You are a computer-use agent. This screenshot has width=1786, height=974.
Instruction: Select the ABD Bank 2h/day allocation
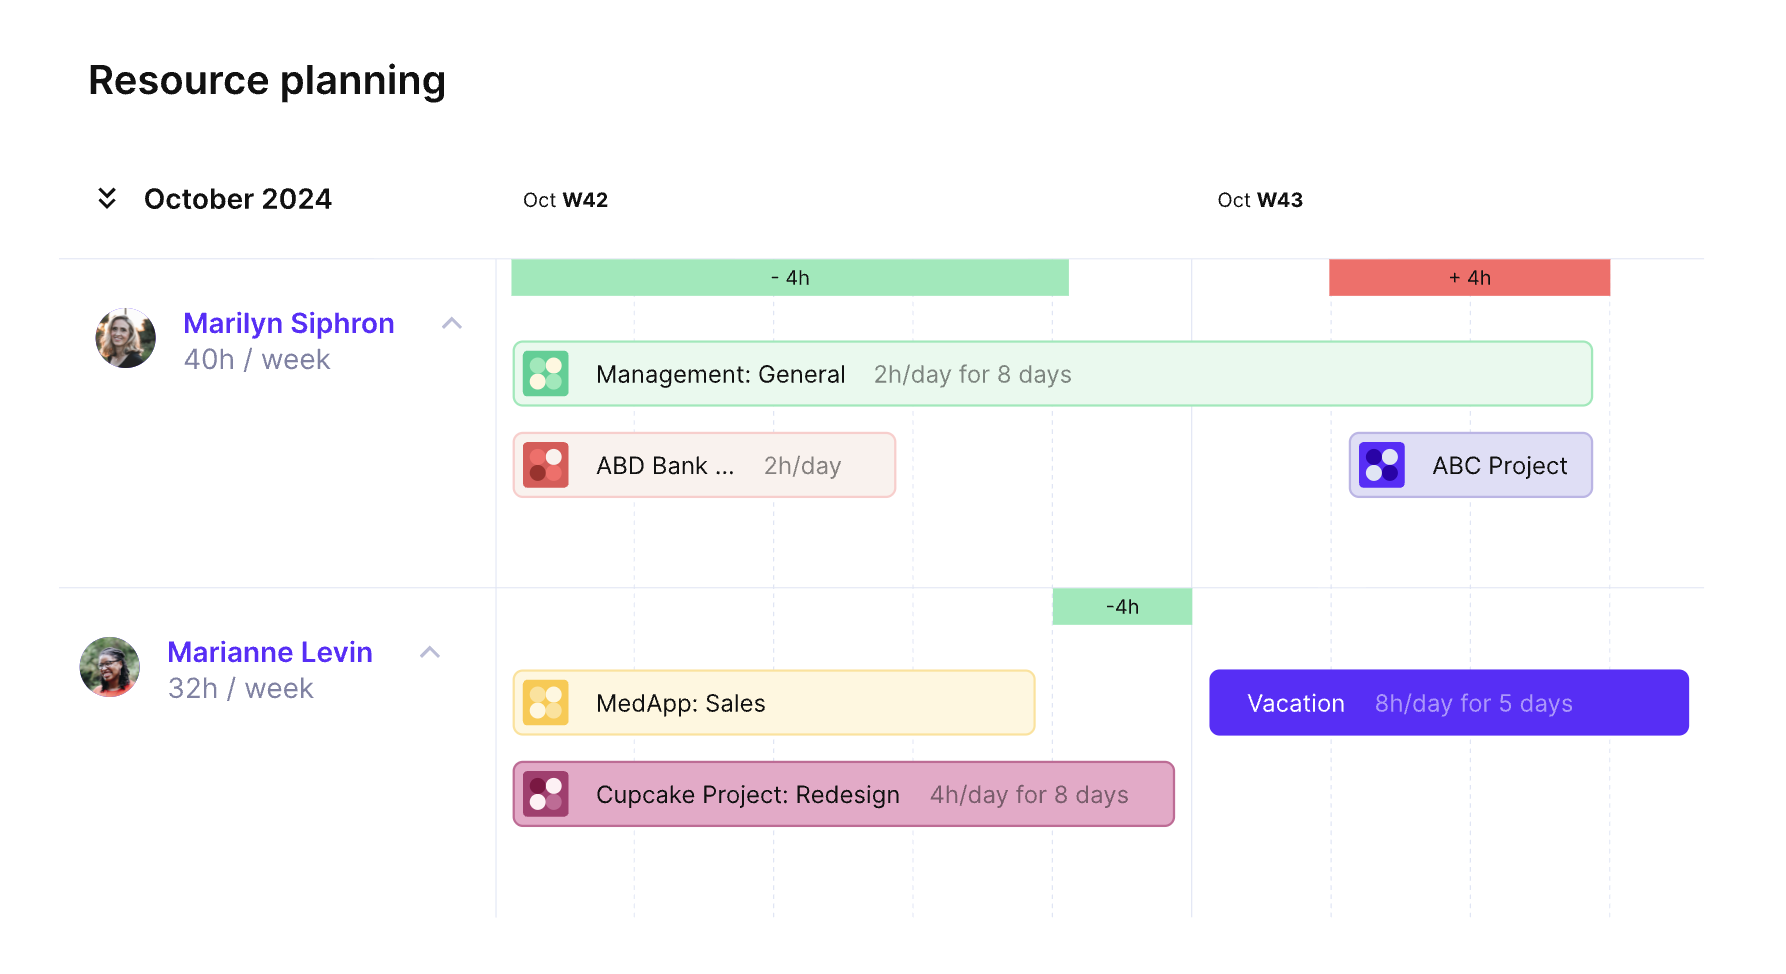704,465
